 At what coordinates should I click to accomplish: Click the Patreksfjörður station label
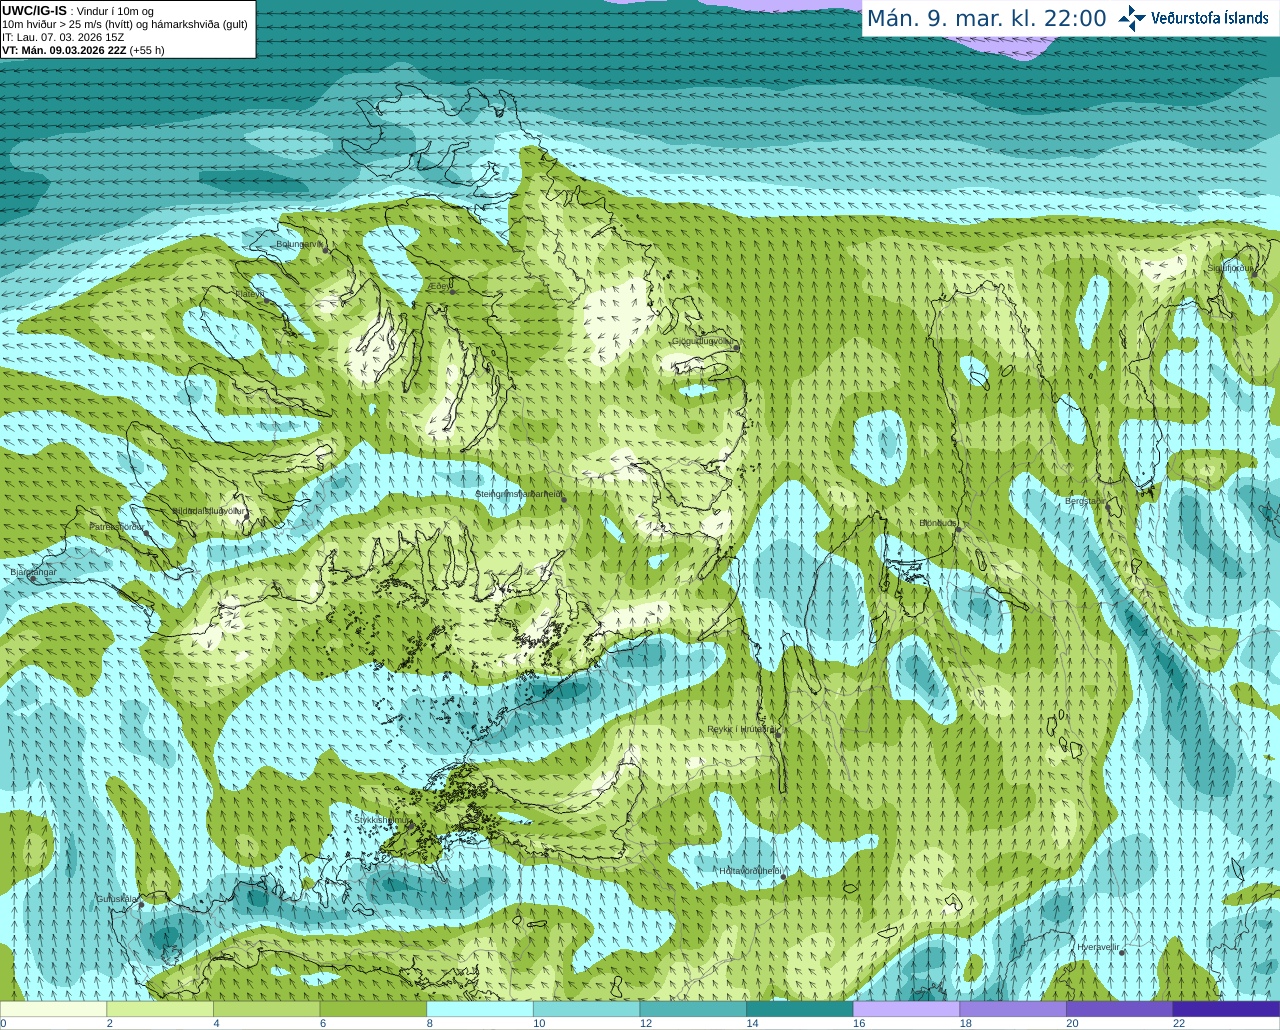[x=117, y=526]
